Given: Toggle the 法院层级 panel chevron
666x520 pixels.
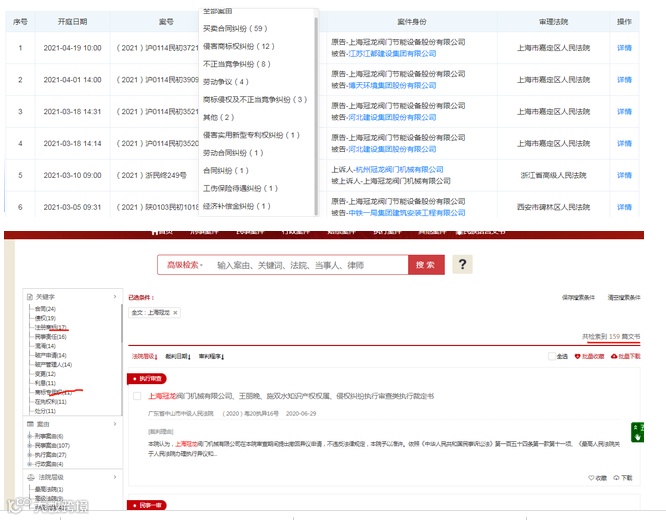Looking at the screenshot, I should coord(115,477).
